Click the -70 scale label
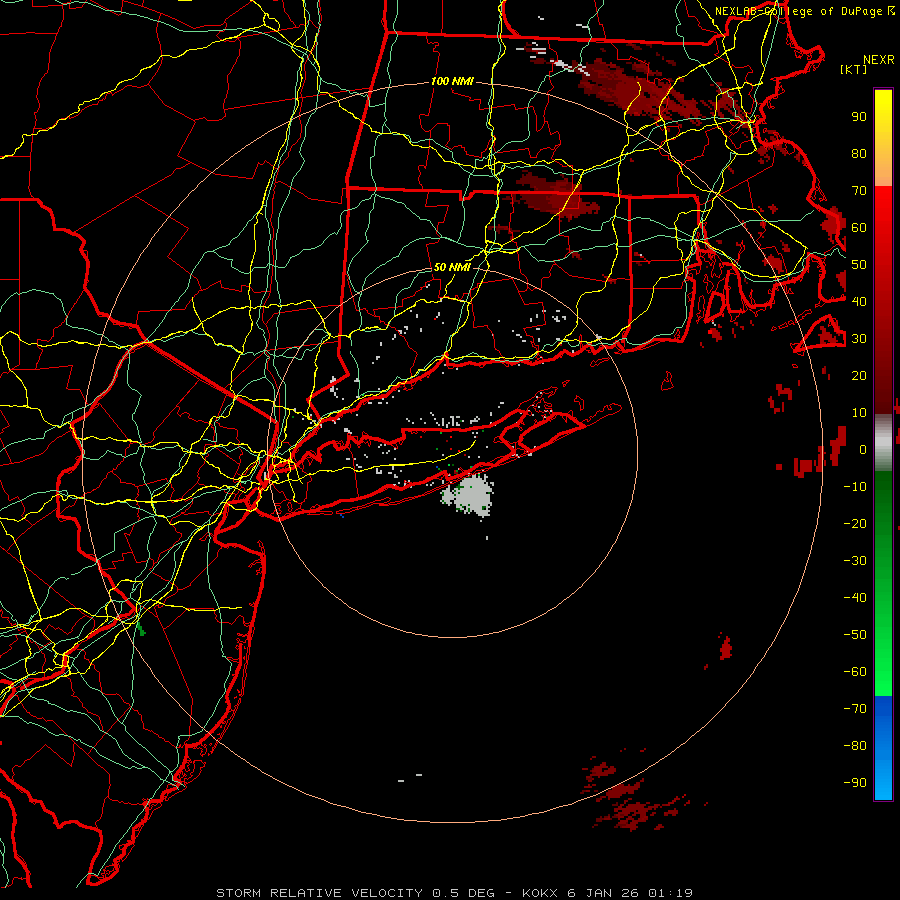The width and height of the screenshot is (900, 900). click(855, 709)
